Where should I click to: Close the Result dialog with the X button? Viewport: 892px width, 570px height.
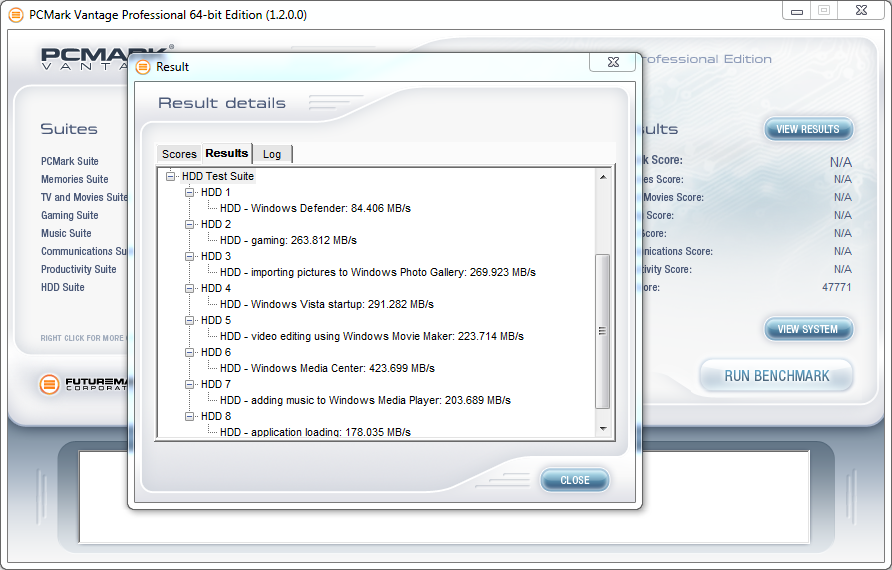(611, 63)
